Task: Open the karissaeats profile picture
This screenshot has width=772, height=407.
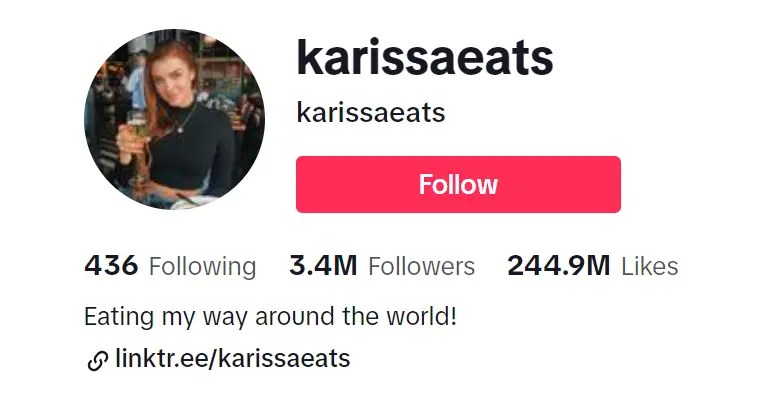Action: pyautogui.click(x=174, y=120)
